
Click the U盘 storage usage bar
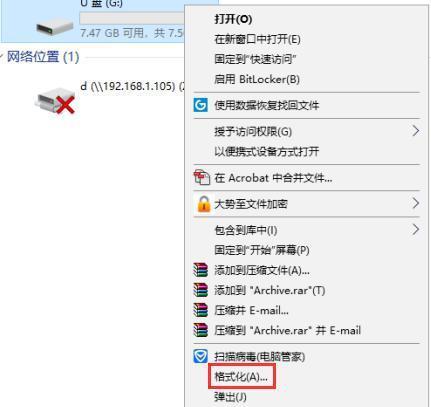point(132,18)
